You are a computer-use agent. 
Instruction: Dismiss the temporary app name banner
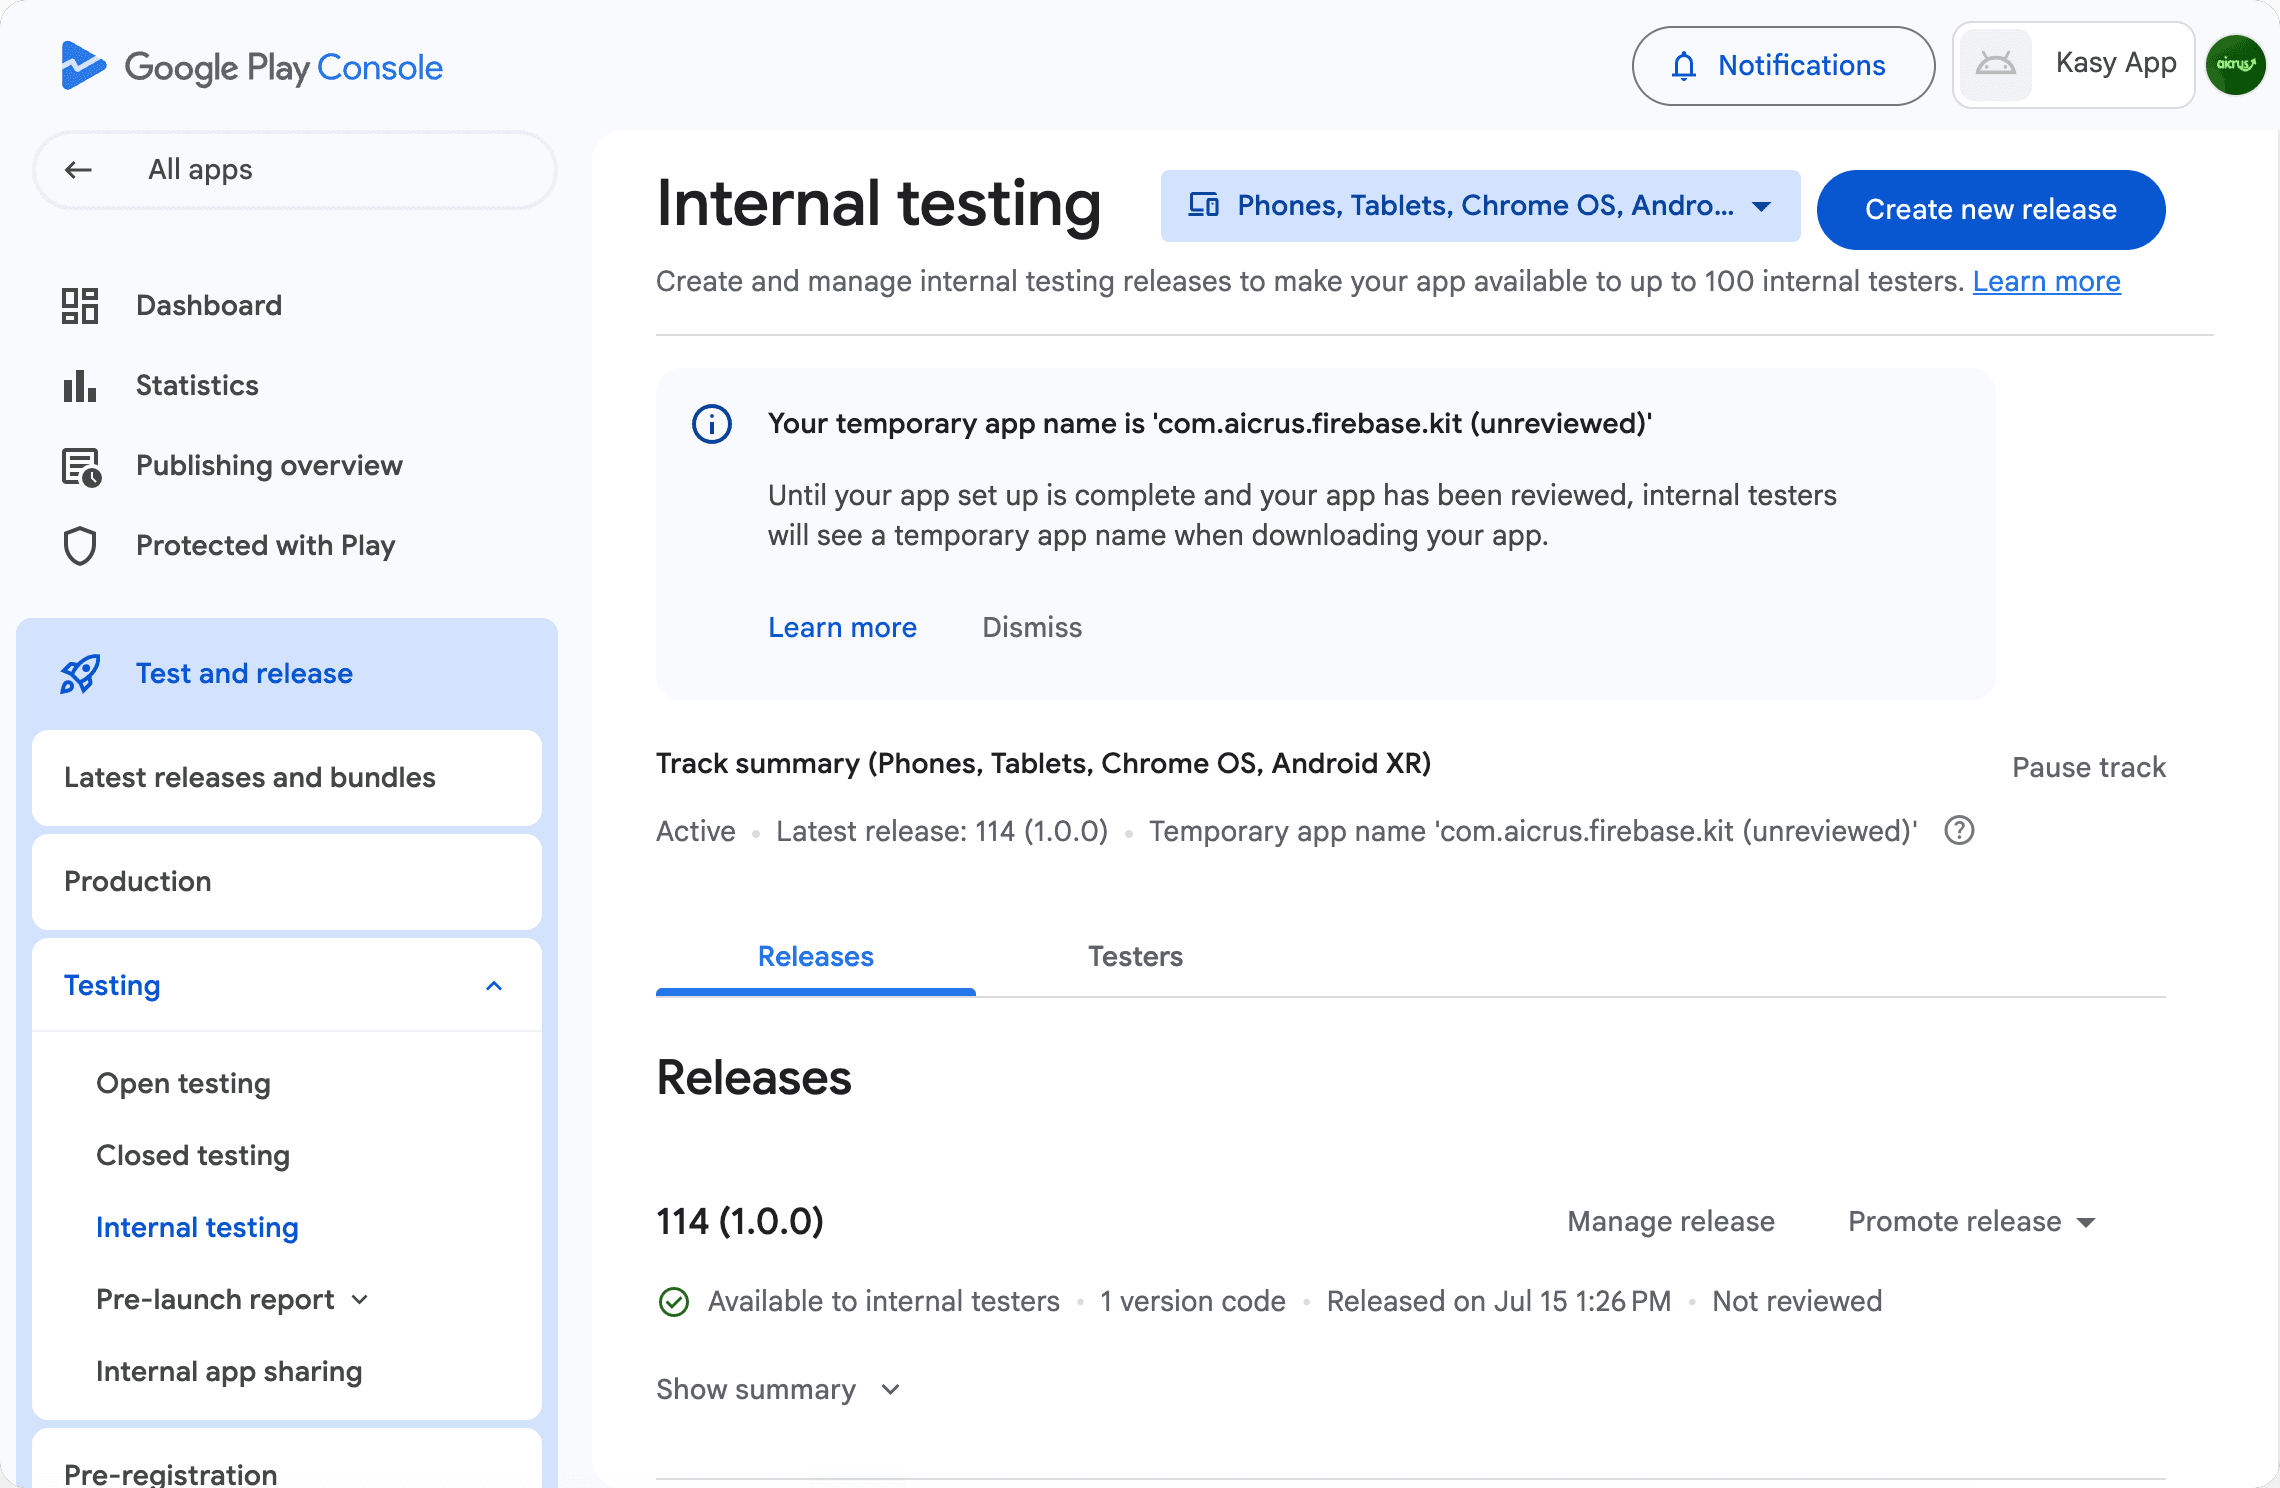click(1032, 628)
